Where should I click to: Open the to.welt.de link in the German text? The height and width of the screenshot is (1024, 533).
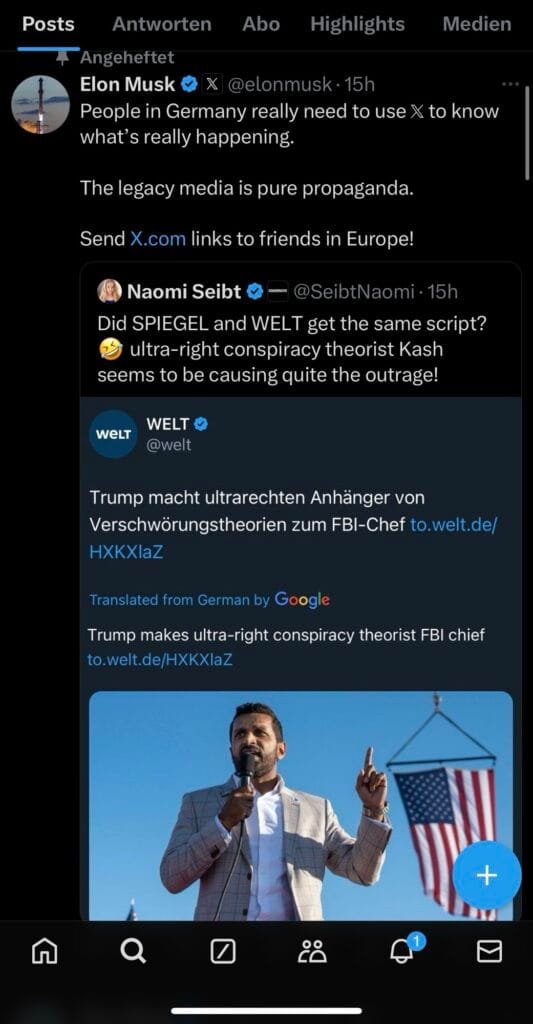(x=292, y=538)
